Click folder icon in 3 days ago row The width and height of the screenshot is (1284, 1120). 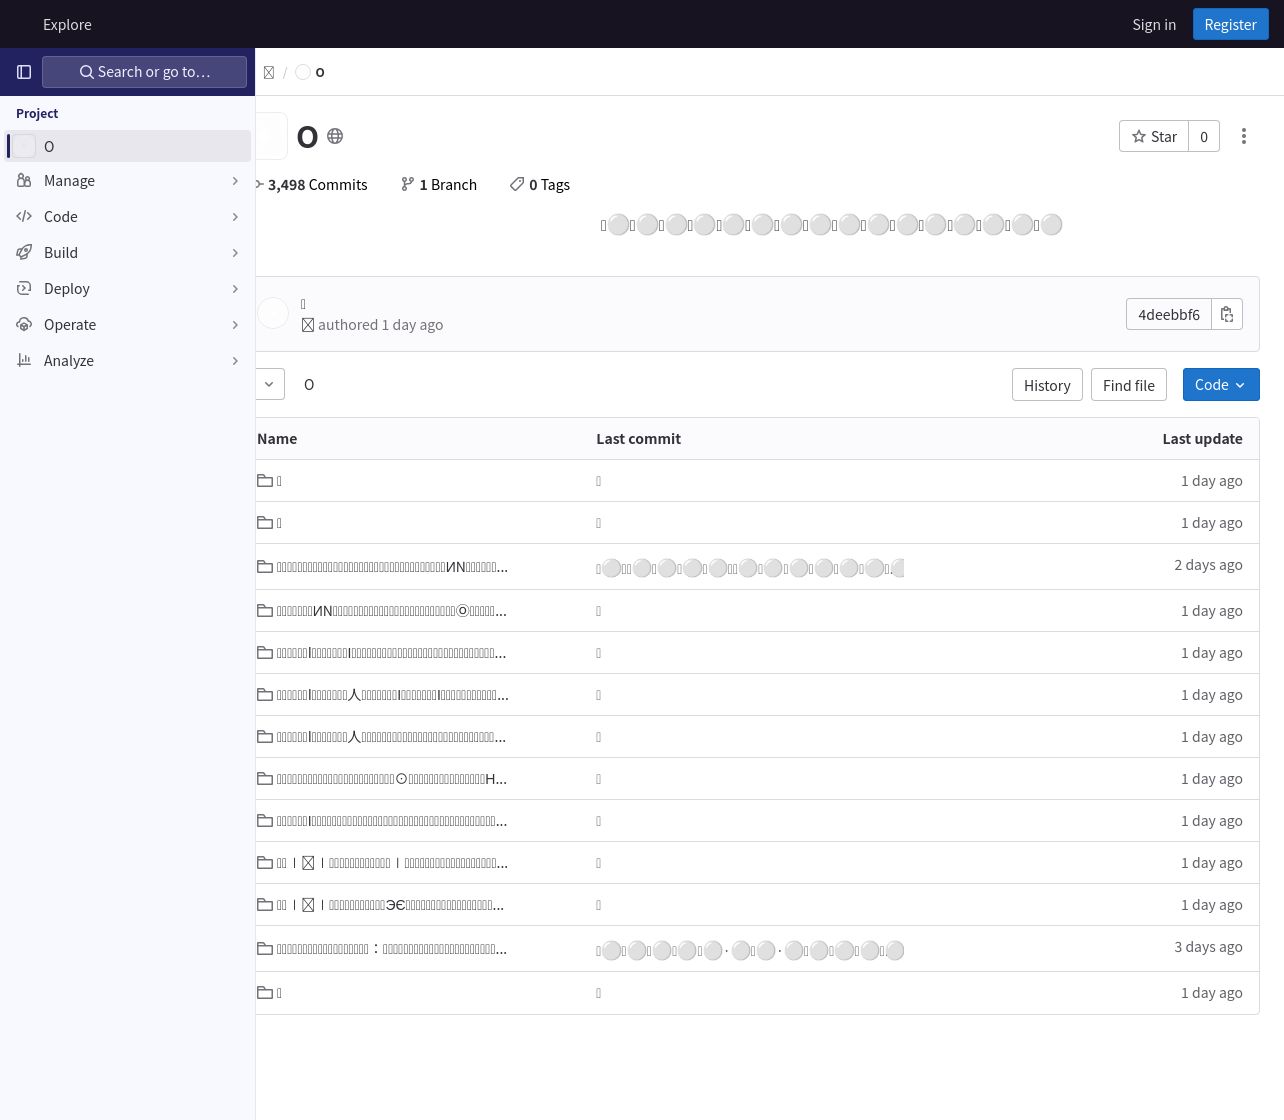click(265, 949)
